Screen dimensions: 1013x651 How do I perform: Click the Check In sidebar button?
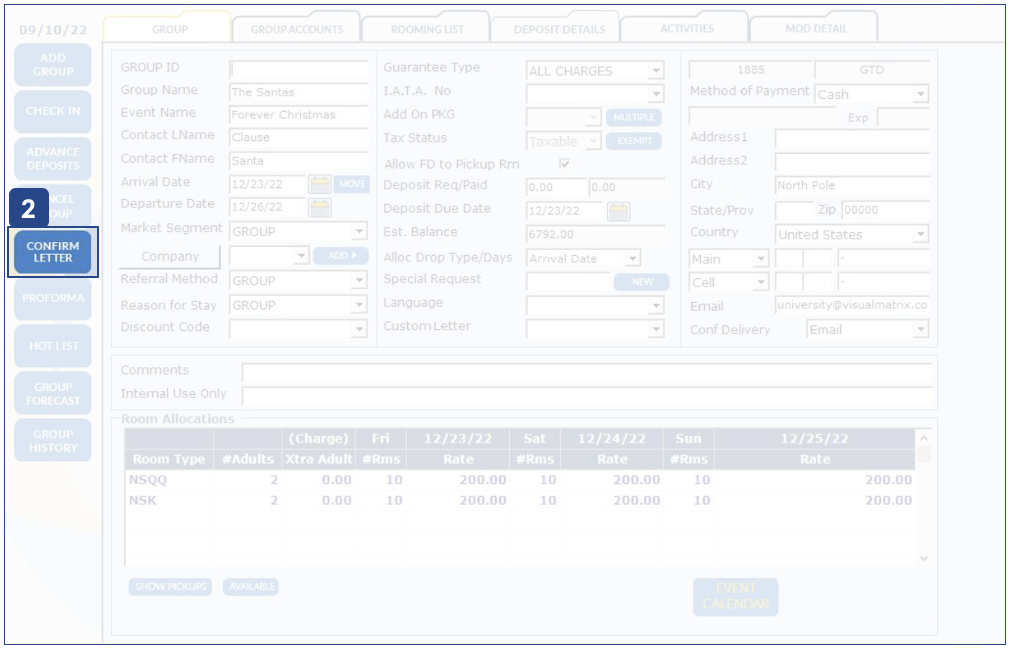point(53,111)
